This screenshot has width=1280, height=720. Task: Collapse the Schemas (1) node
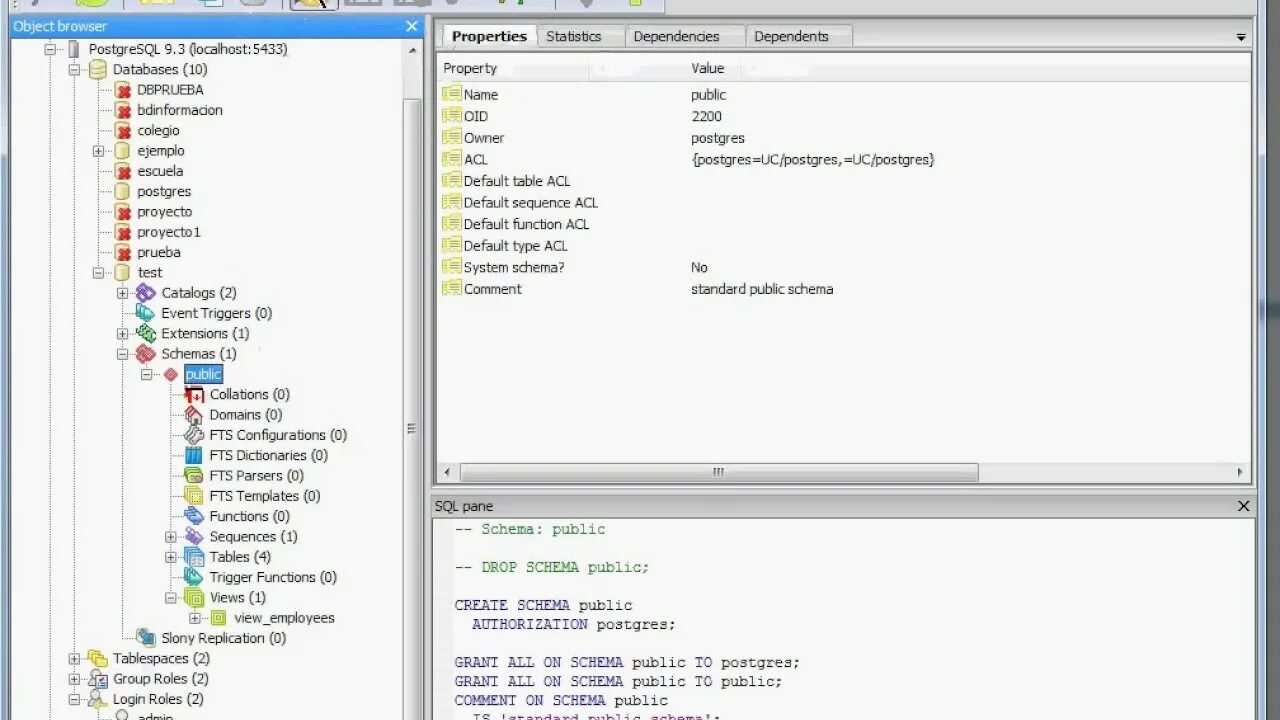[x=122, y=354]
